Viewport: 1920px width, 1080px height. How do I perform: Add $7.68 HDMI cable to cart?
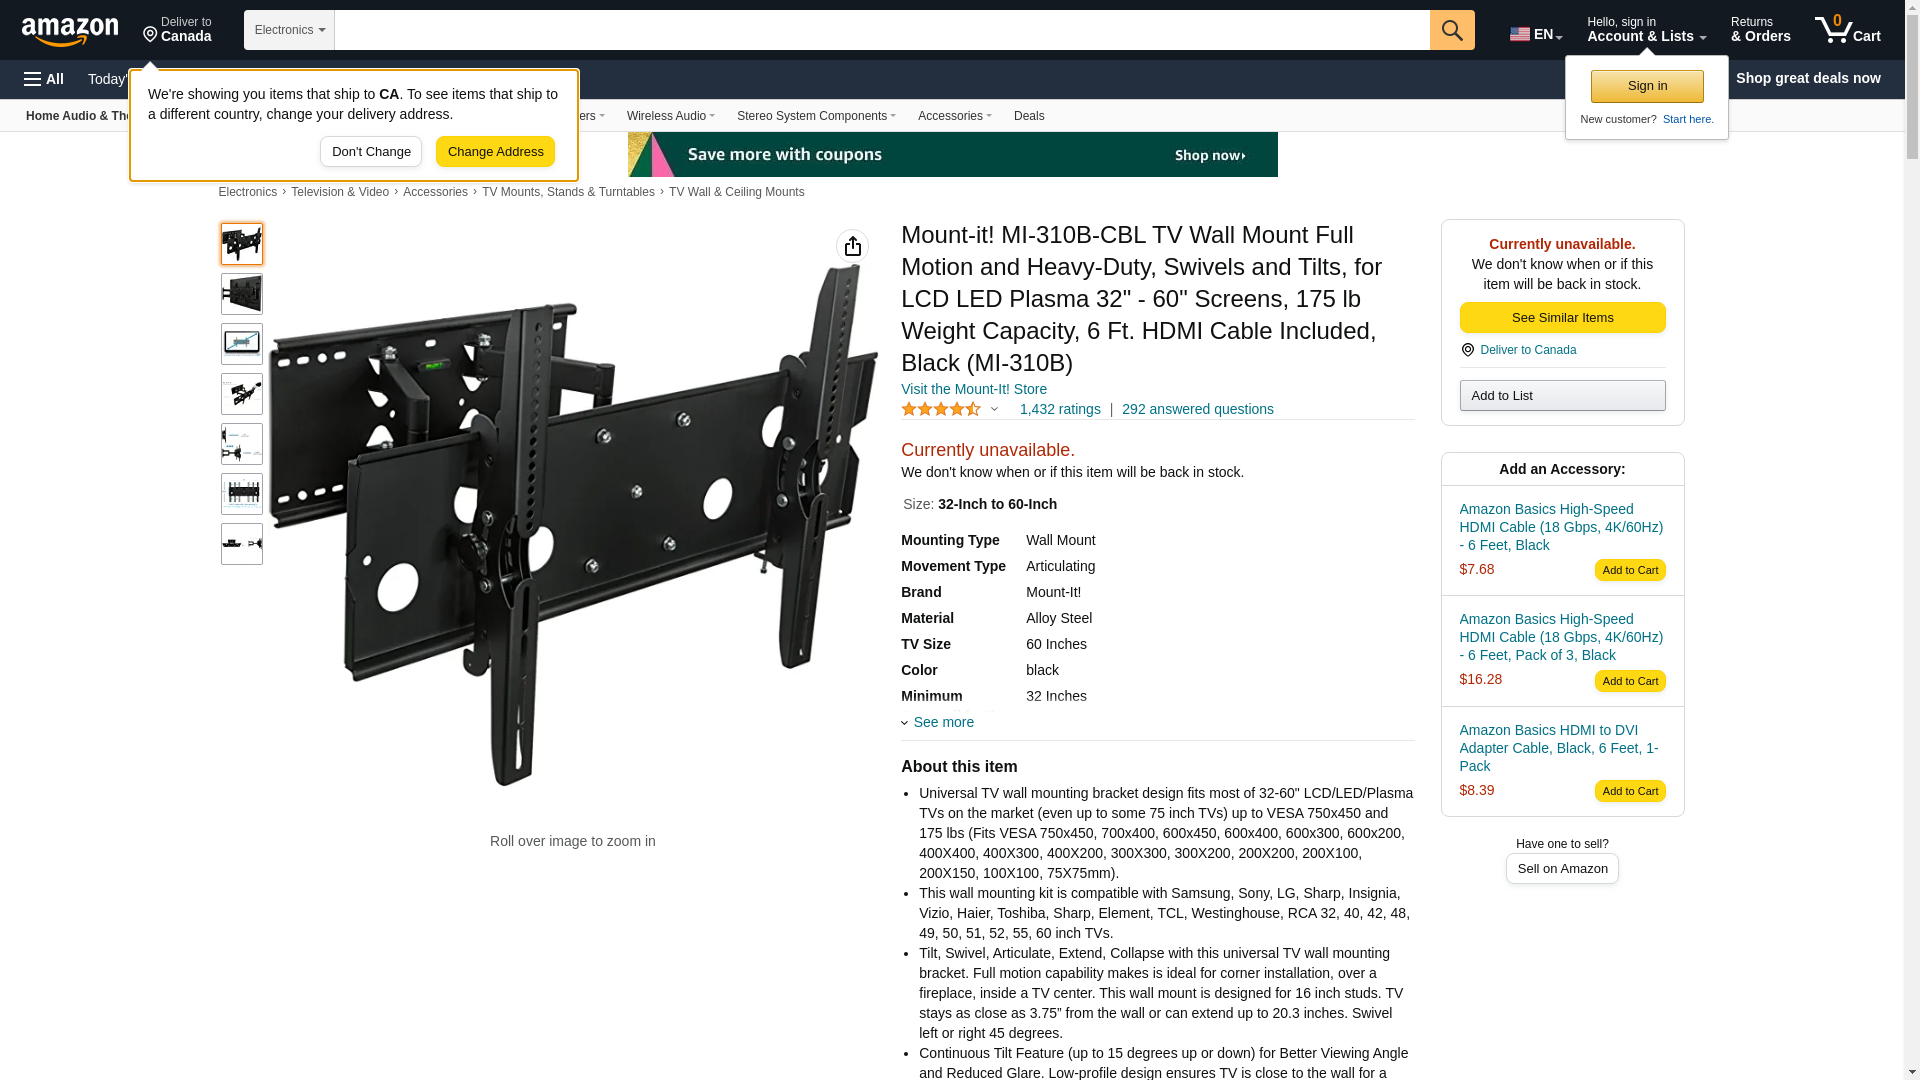point(1630,570)
